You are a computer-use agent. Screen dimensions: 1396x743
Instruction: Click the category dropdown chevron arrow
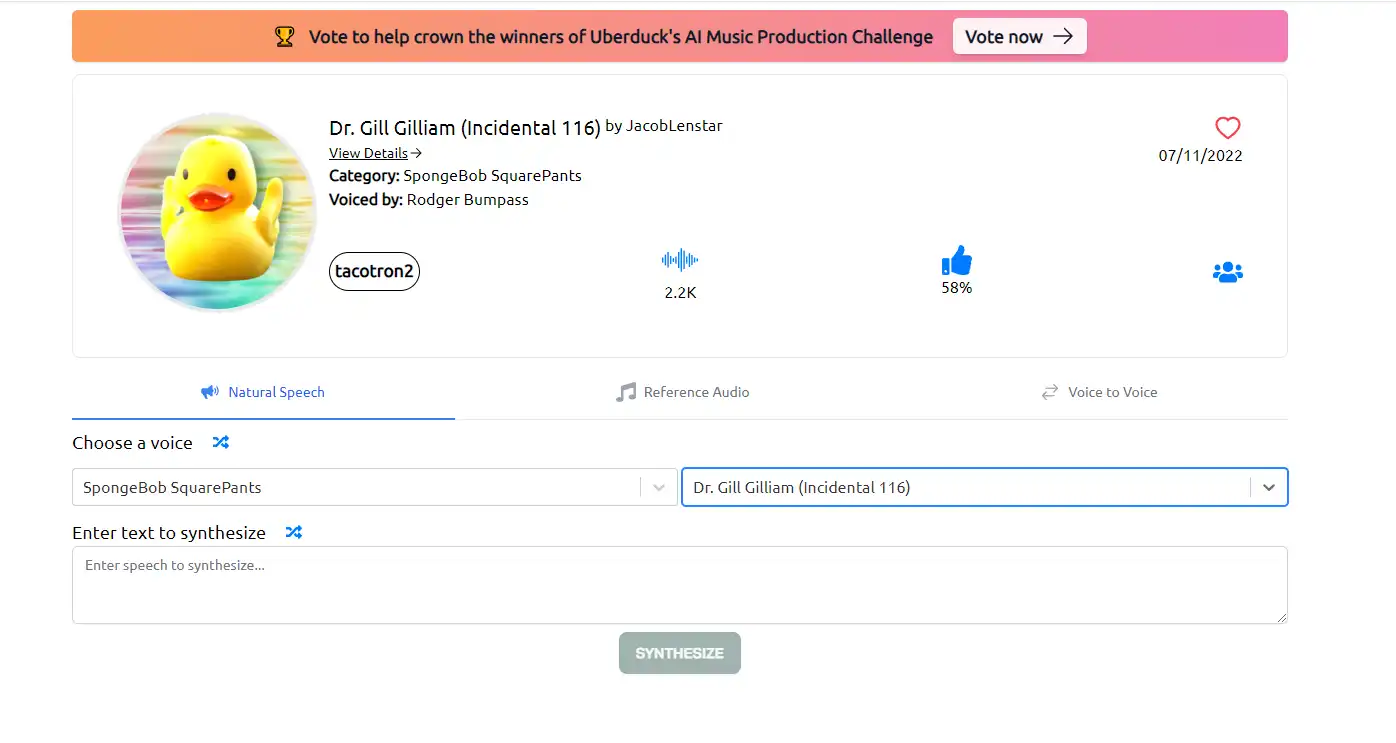pos(659,488)
